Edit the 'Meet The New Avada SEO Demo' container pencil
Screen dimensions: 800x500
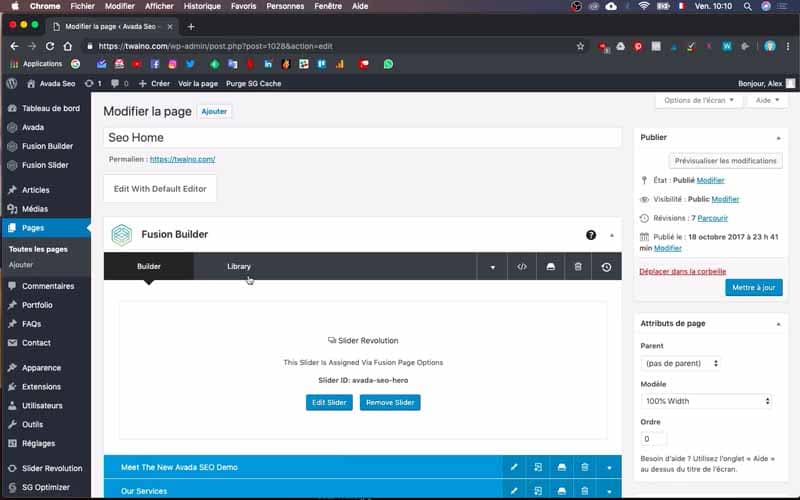tap(514, 467)
